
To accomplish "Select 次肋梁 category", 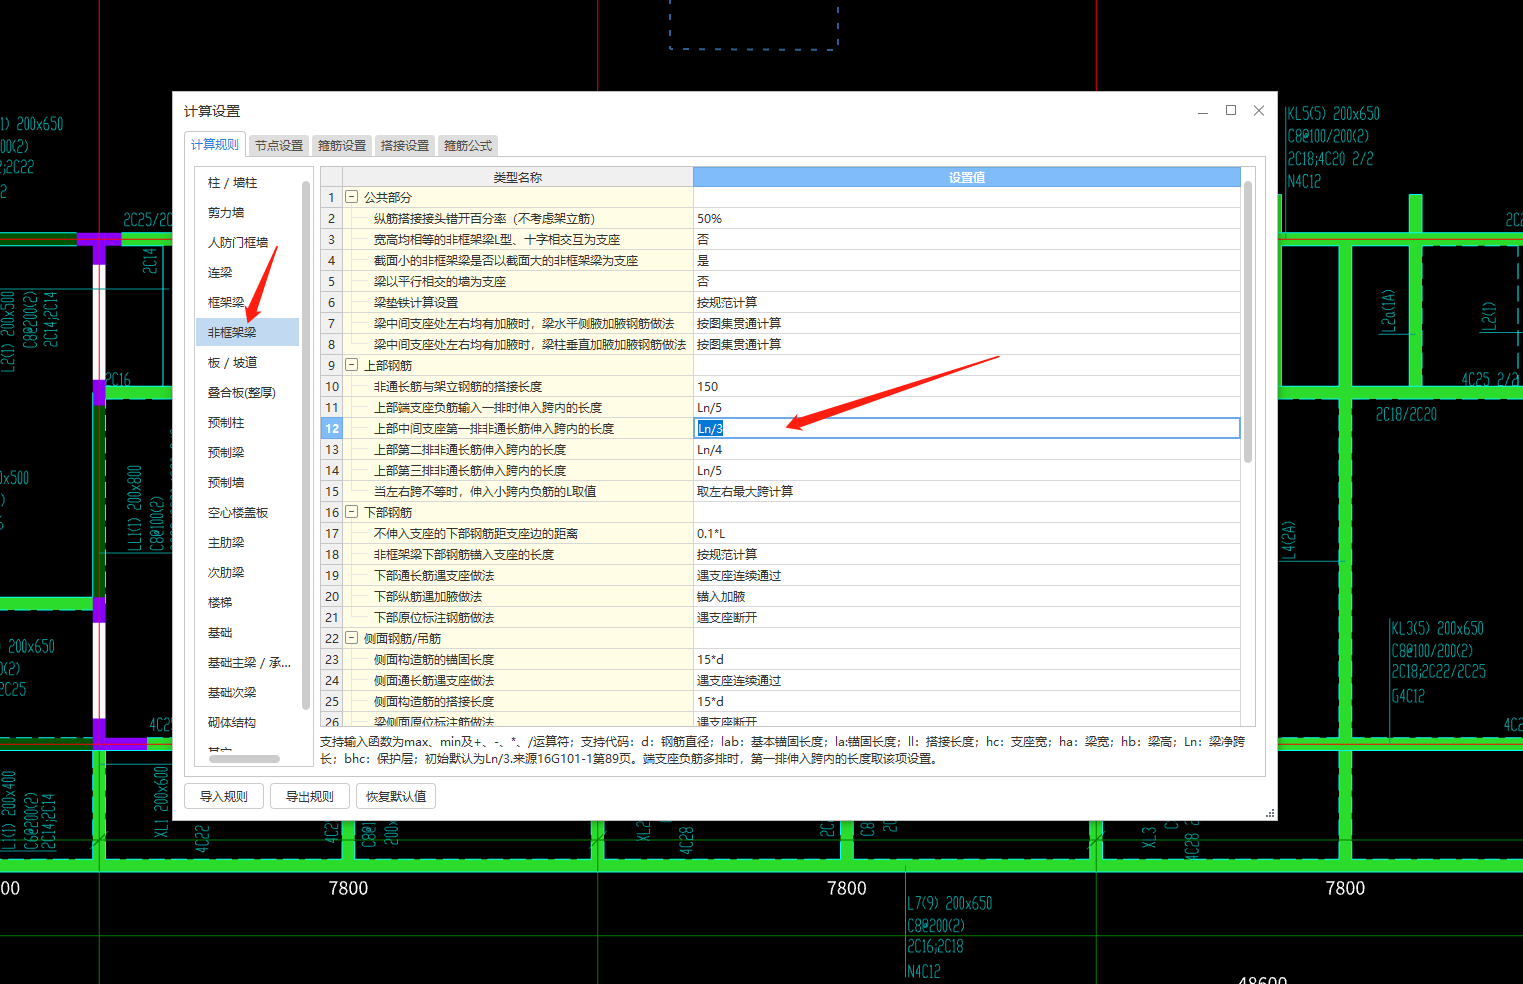I will point(248,573).
